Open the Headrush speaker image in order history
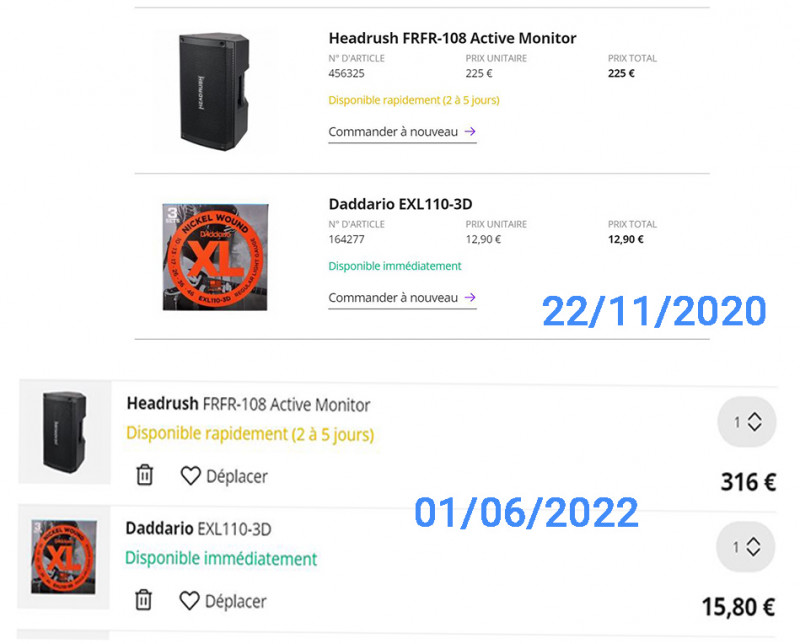 [215, 88]
